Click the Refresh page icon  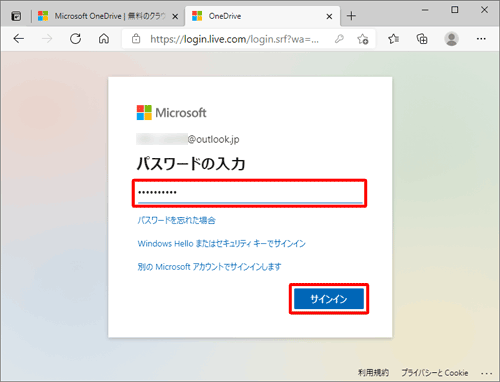76,39
